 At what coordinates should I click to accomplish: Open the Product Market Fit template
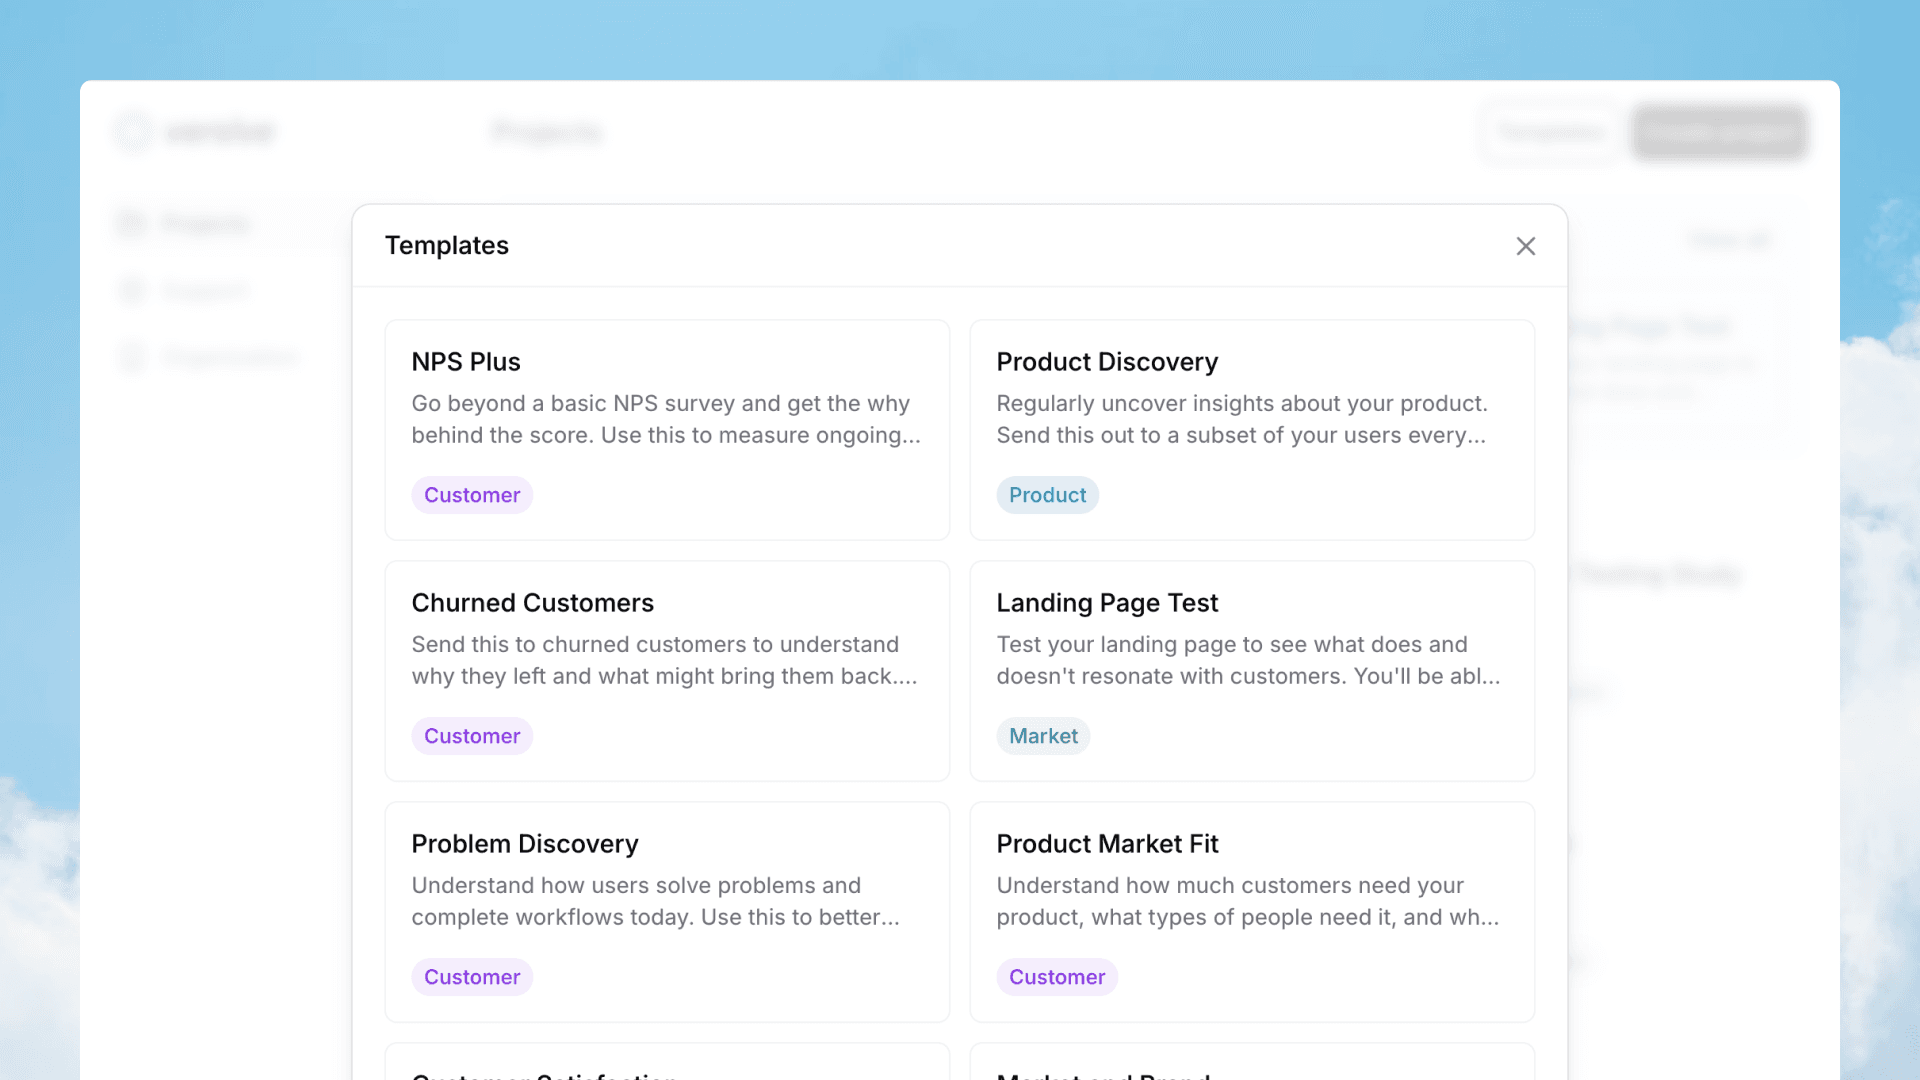pyautogui.click(x=1251, y=912)
